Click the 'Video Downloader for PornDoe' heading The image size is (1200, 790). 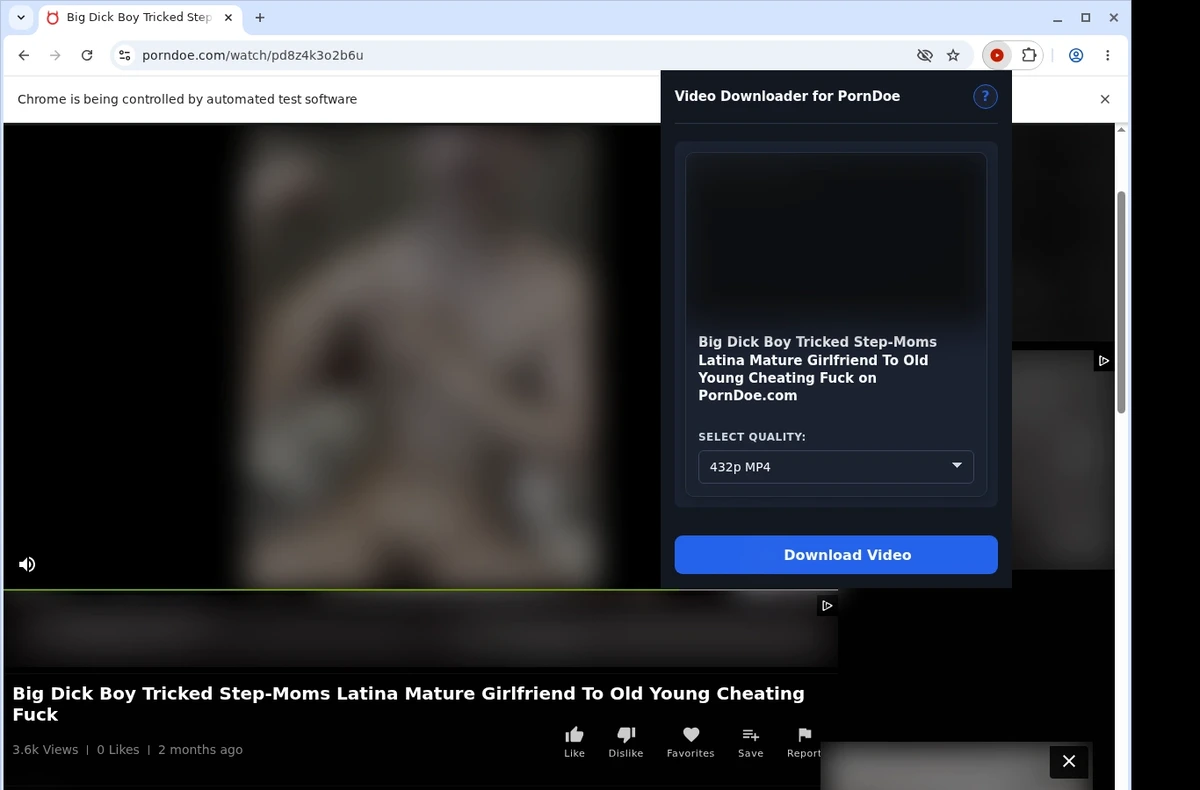(787, 96)
